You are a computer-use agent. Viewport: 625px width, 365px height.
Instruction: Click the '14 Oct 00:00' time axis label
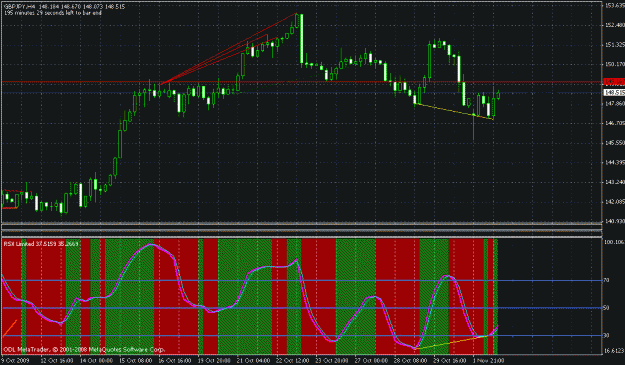click(x=96, y=361)
